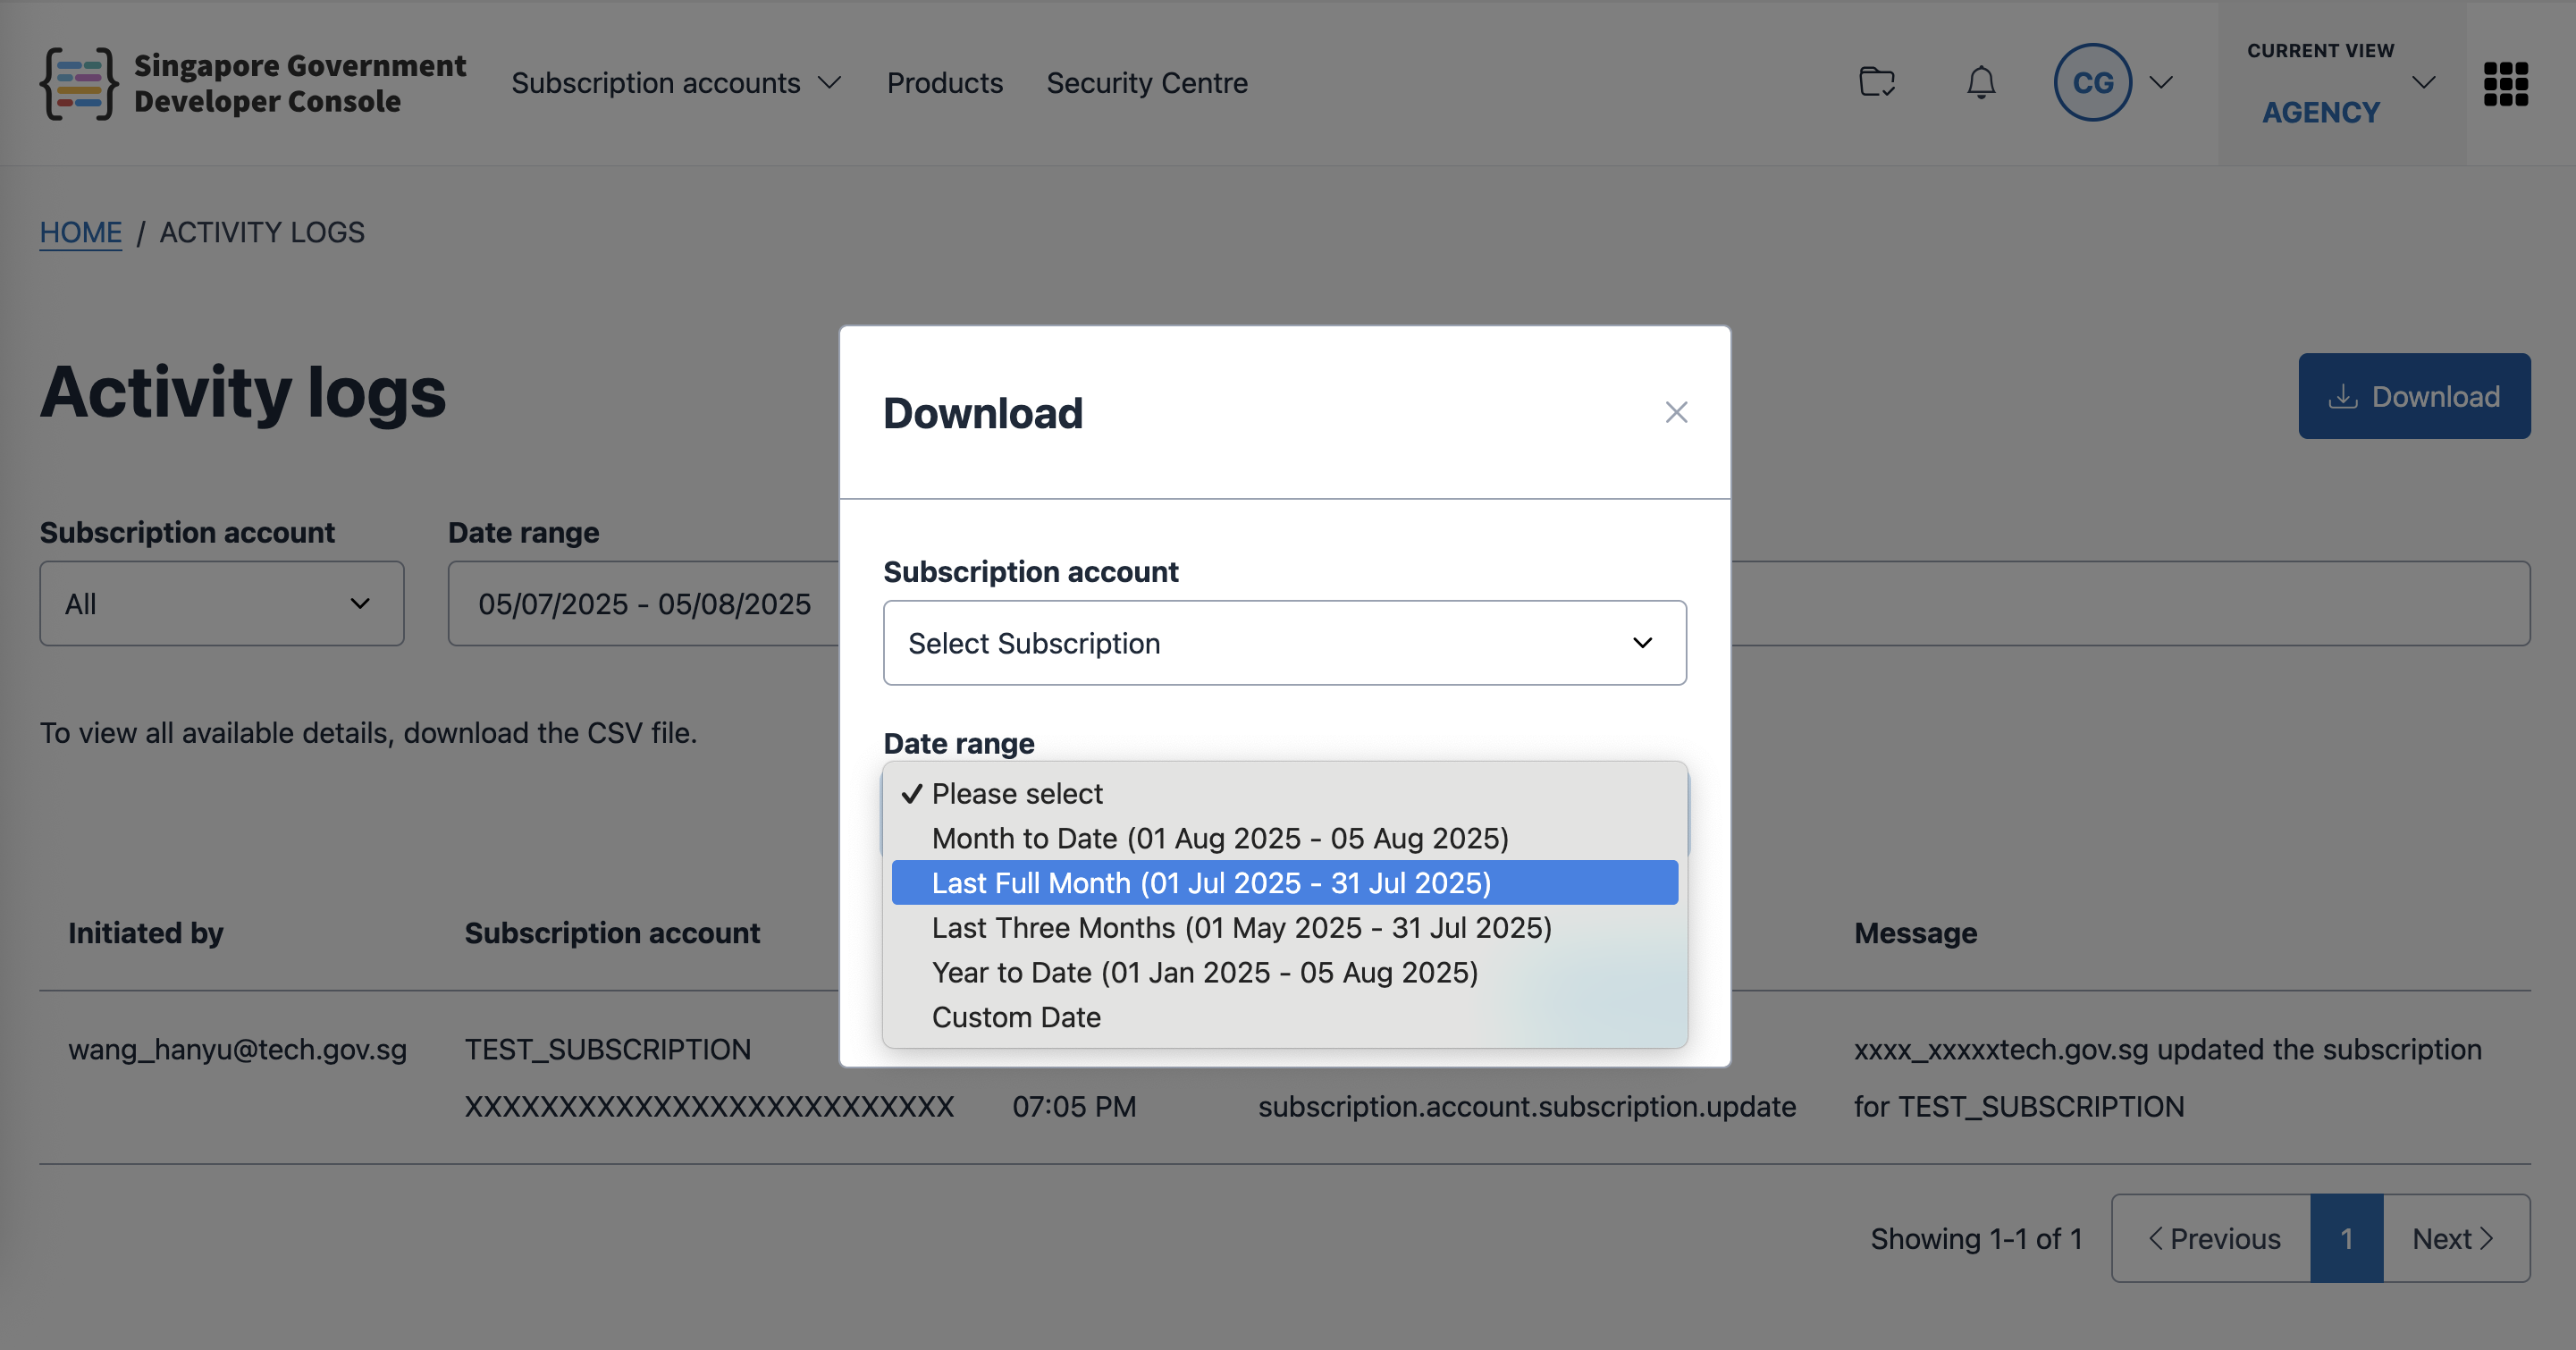Close the Download dialog

pyautogui.click(x=1676, y=412)
